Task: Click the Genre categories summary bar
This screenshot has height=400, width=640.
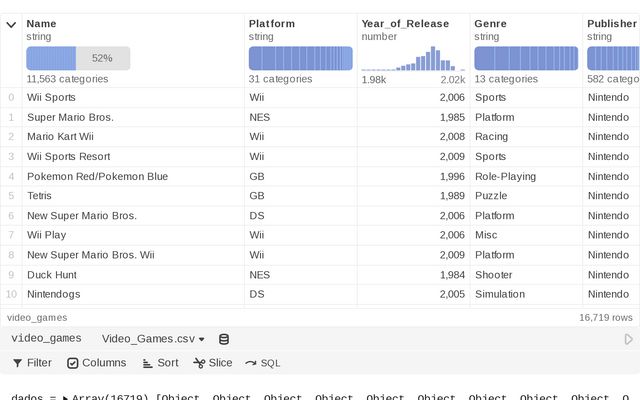Action: click(x=526, y=58)
